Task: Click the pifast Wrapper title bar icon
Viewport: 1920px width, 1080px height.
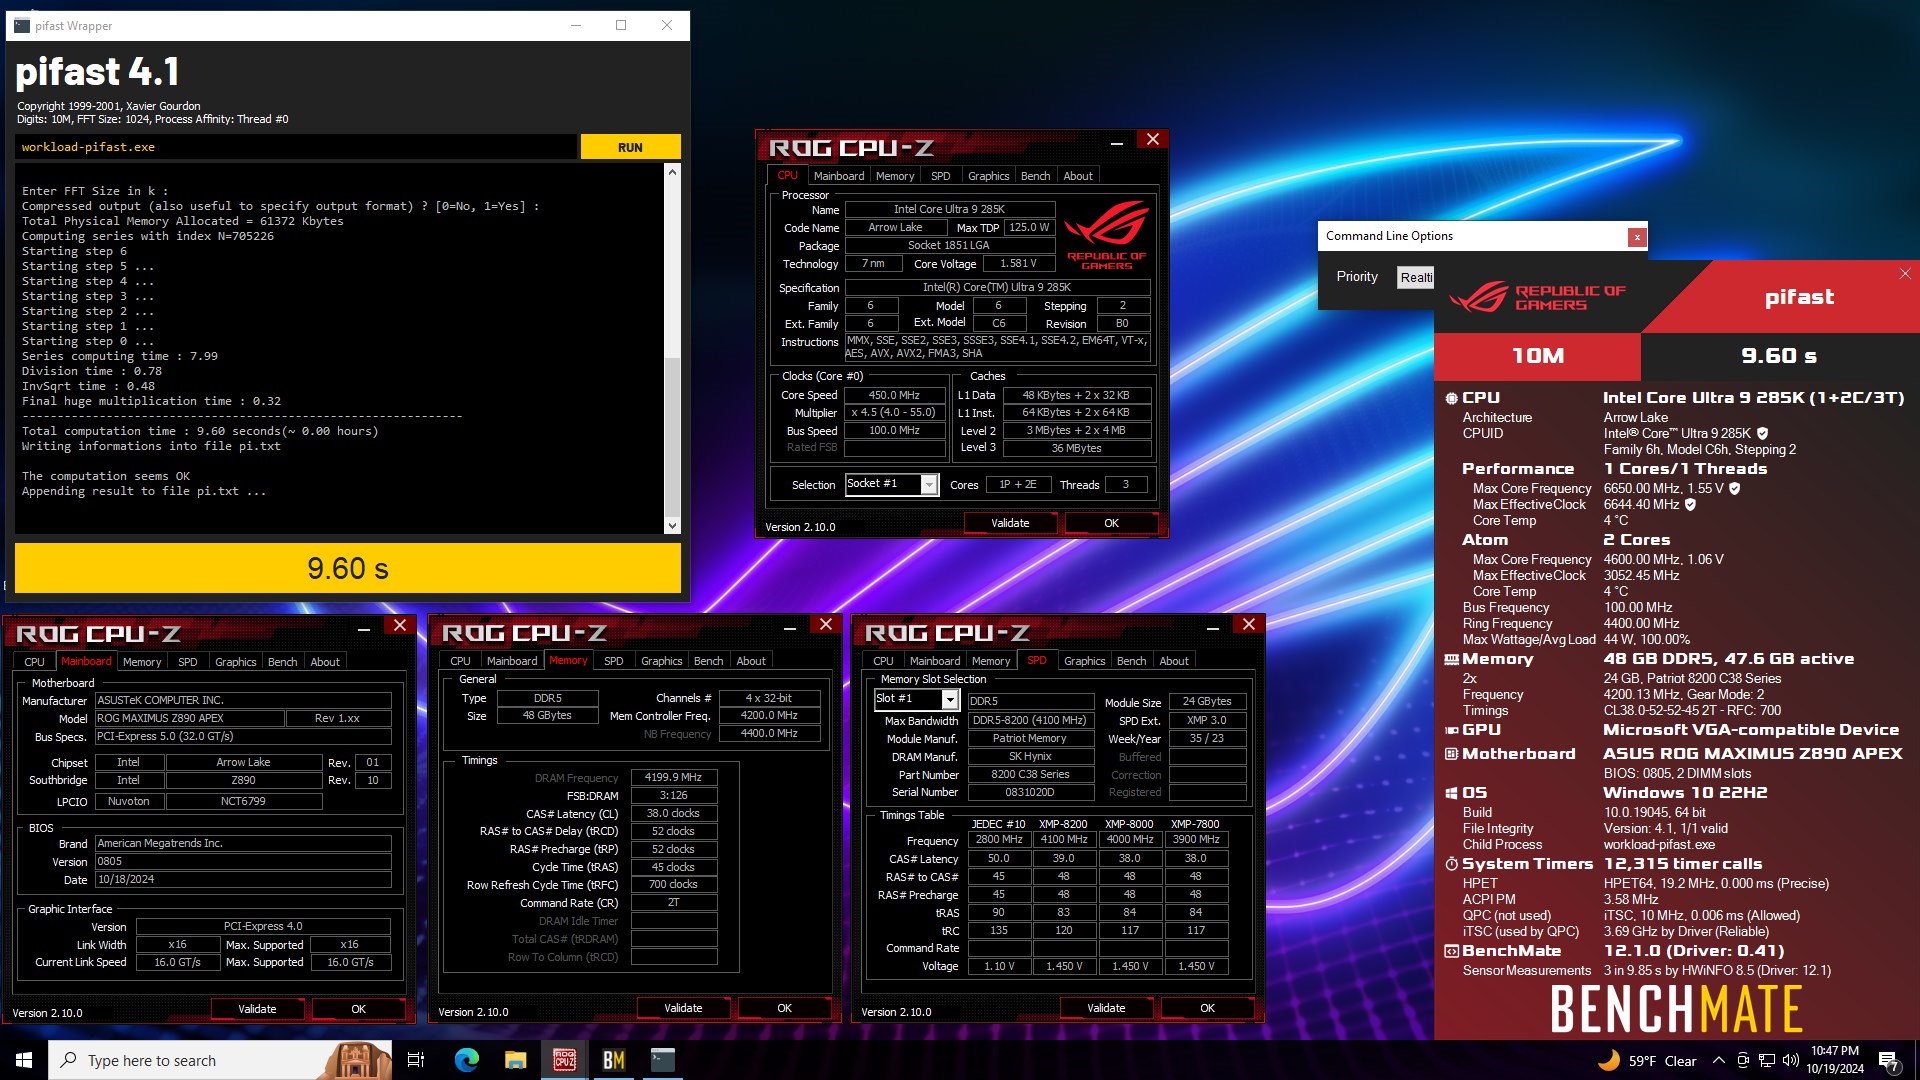Action: click(x=22, y=25)
